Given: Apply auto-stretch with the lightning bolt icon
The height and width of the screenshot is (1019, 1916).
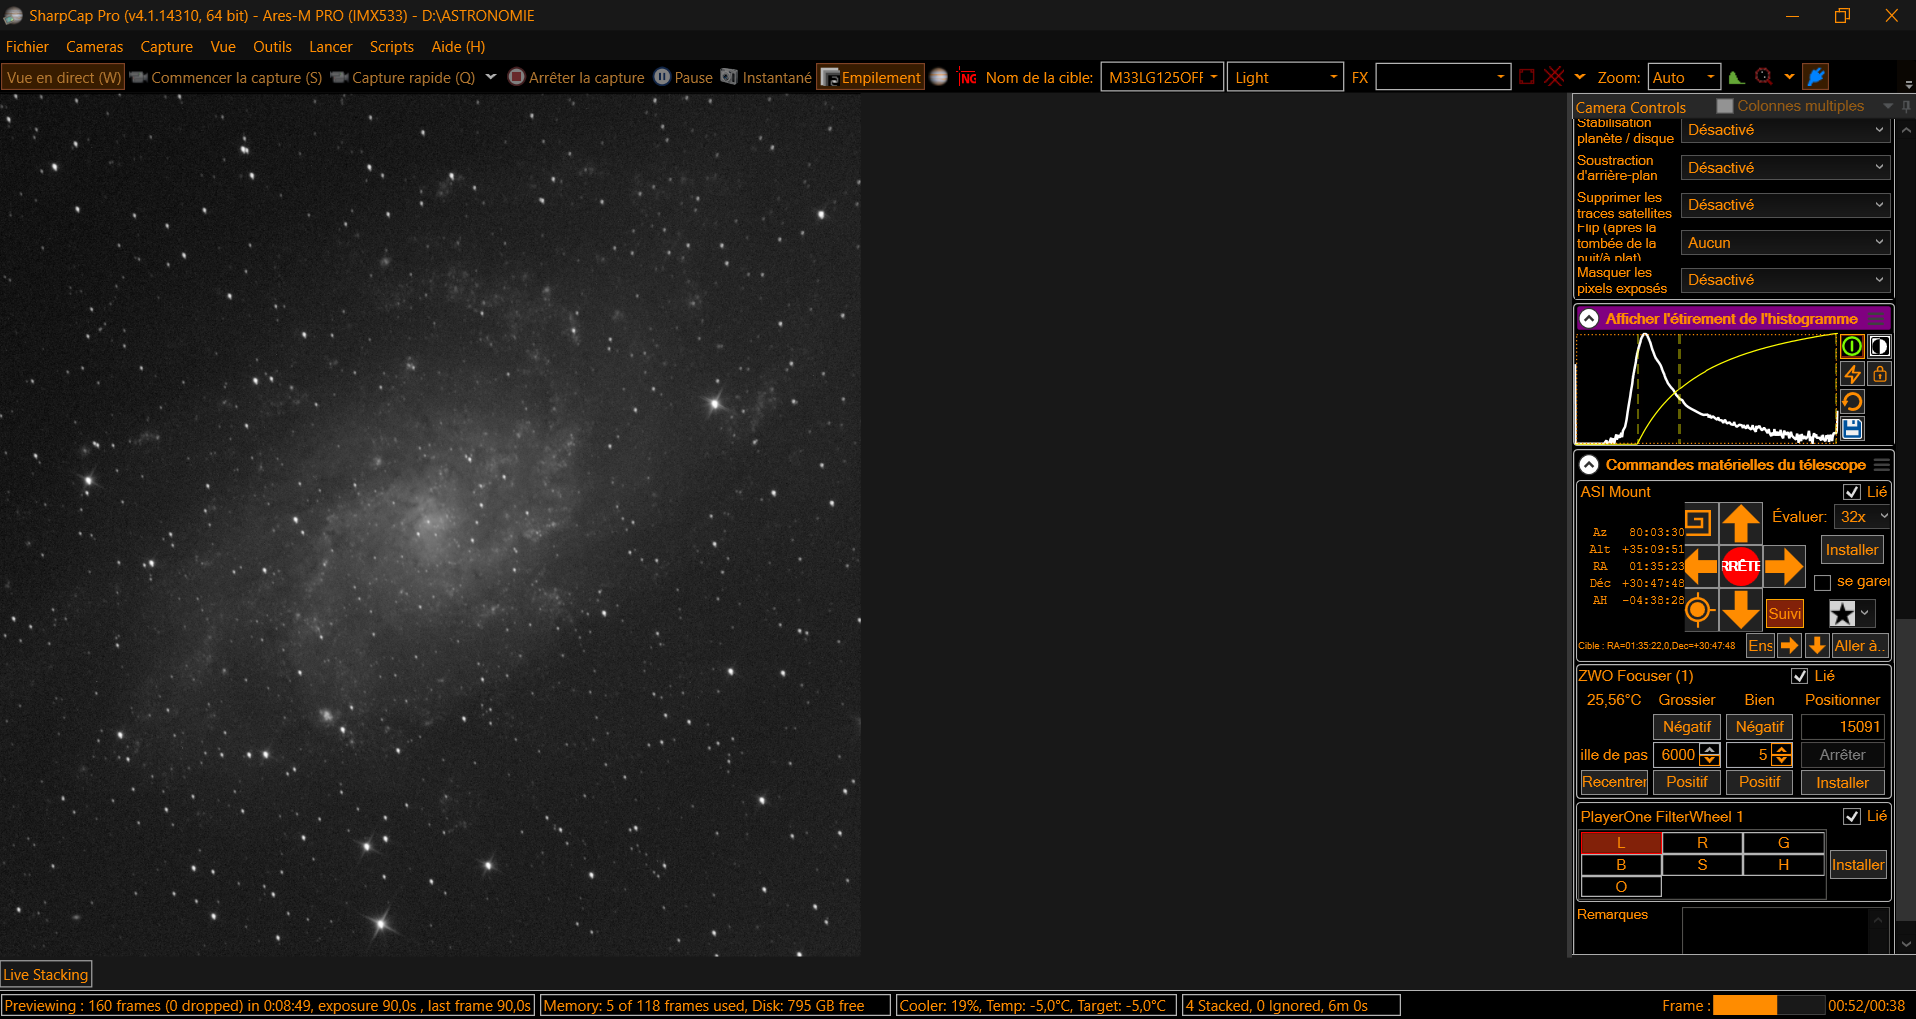Looking at the screenshot, I should click(1852, 374).
